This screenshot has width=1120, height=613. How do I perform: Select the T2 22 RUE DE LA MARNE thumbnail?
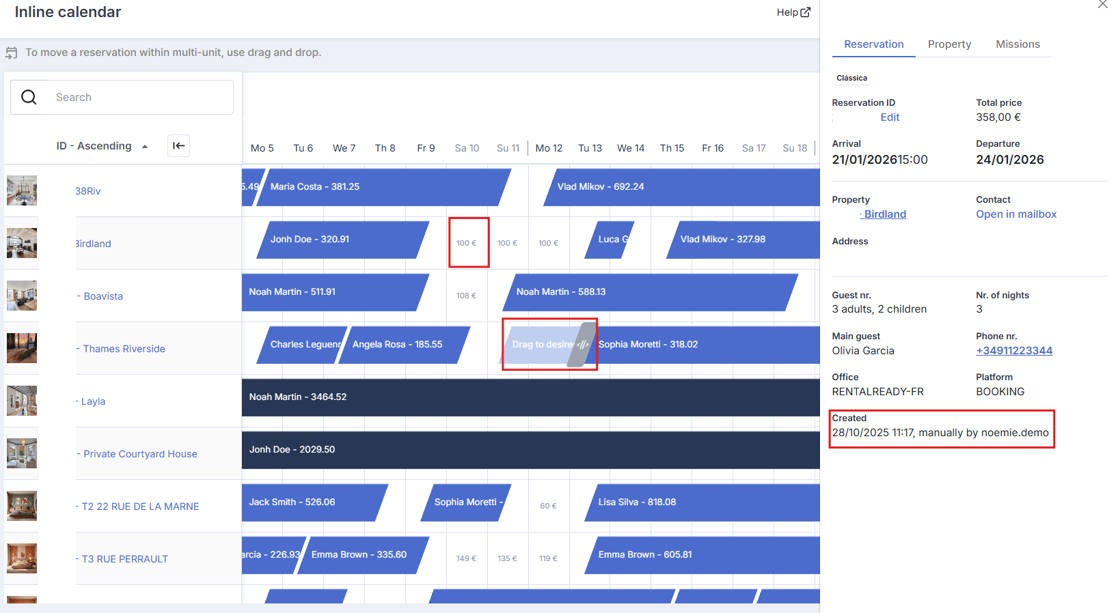pyautogui.click(x=21, y=506)
